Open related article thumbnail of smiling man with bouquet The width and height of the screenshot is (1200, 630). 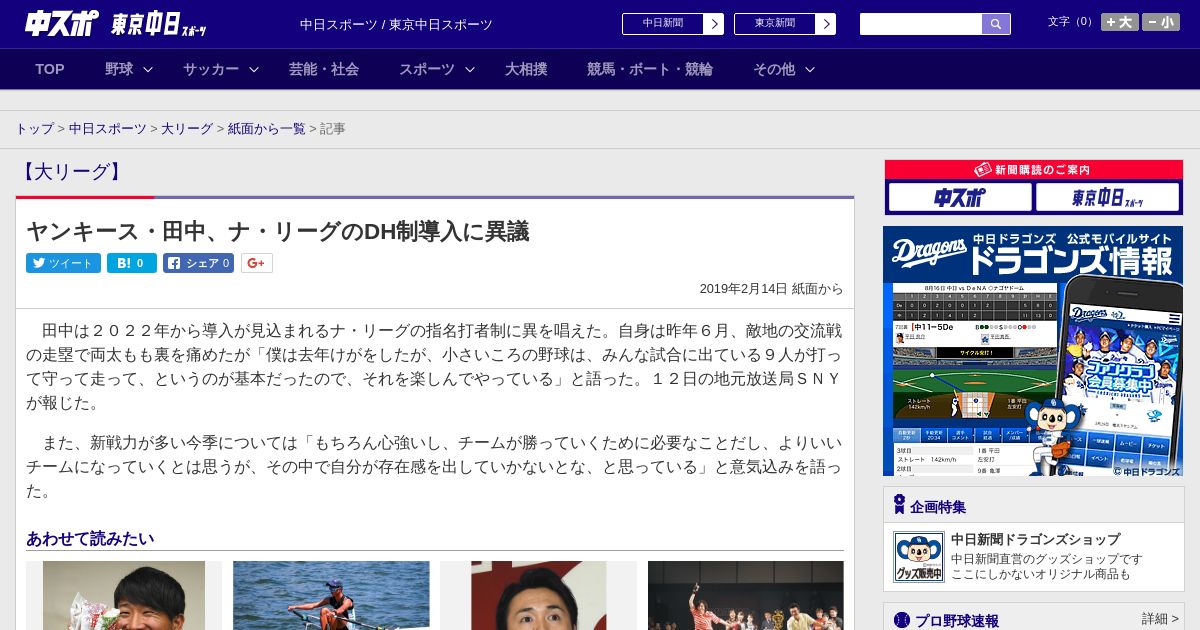[x=124, y=595]
